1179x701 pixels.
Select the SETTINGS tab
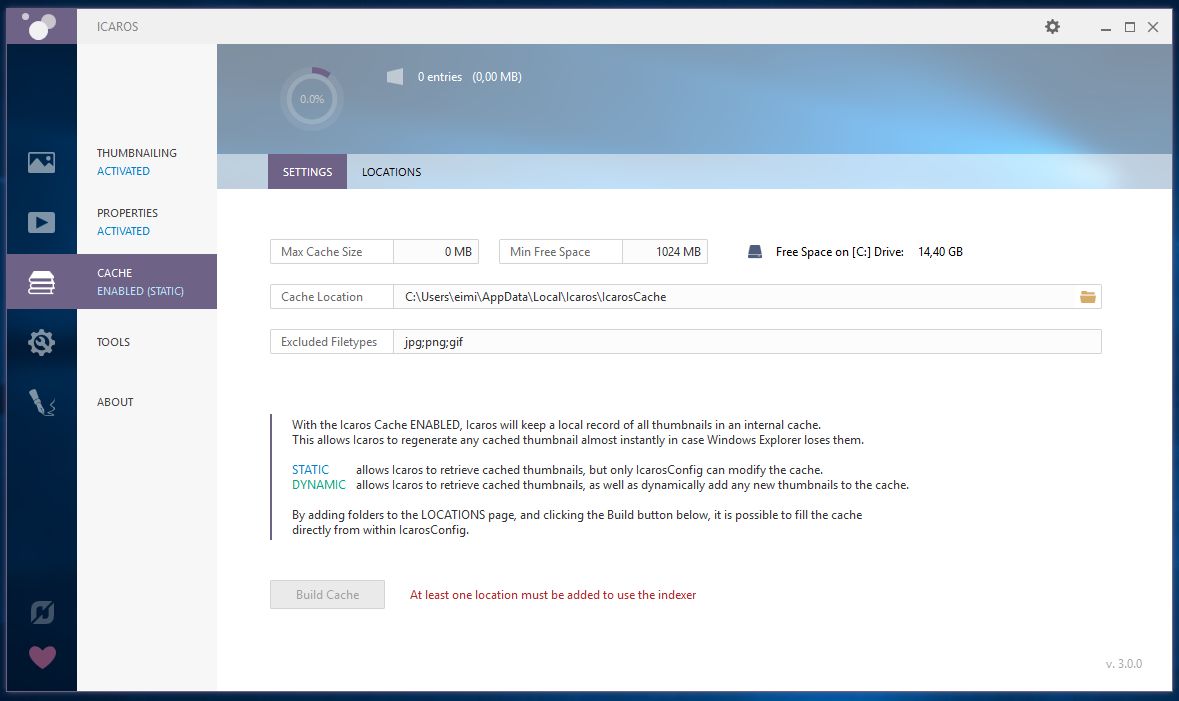307,171
